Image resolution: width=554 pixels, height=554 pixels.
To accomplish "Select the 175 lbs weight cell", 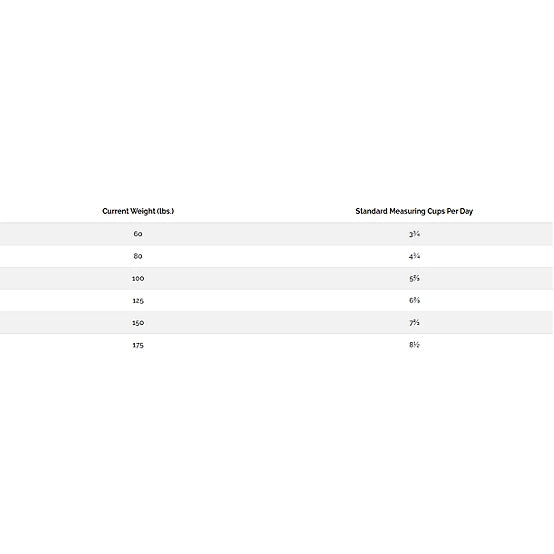I will [x=138, y=345].
